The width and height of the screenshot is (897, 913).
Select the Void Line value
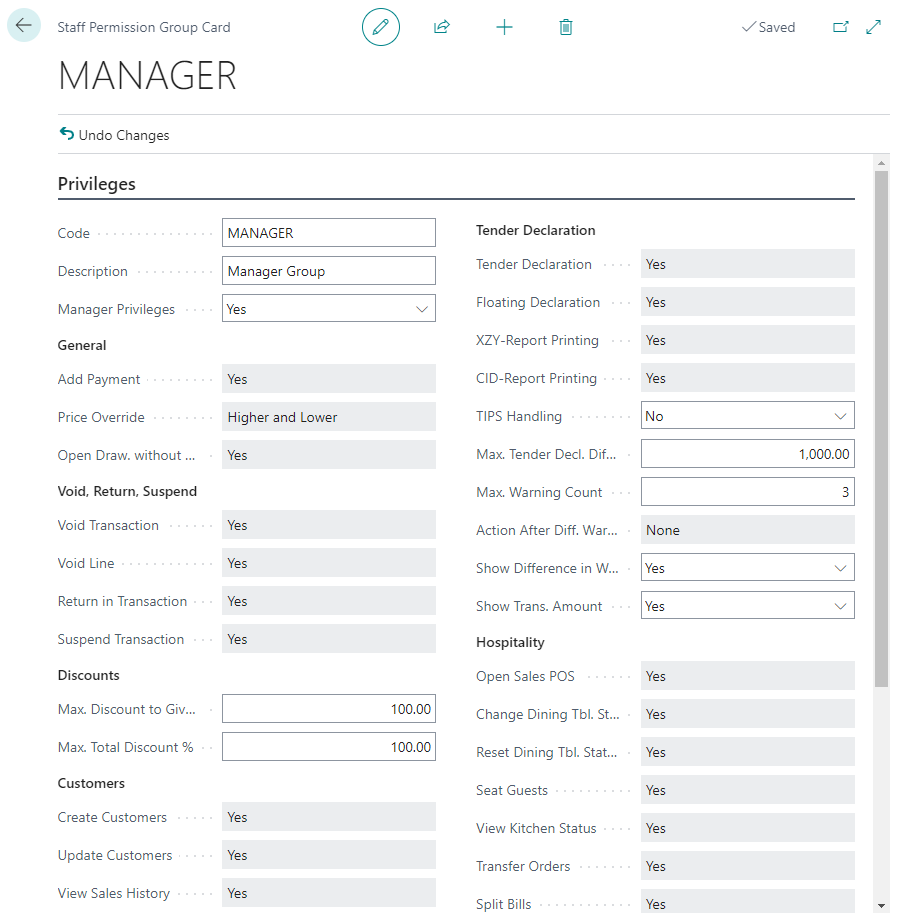(x=329, y=563)
